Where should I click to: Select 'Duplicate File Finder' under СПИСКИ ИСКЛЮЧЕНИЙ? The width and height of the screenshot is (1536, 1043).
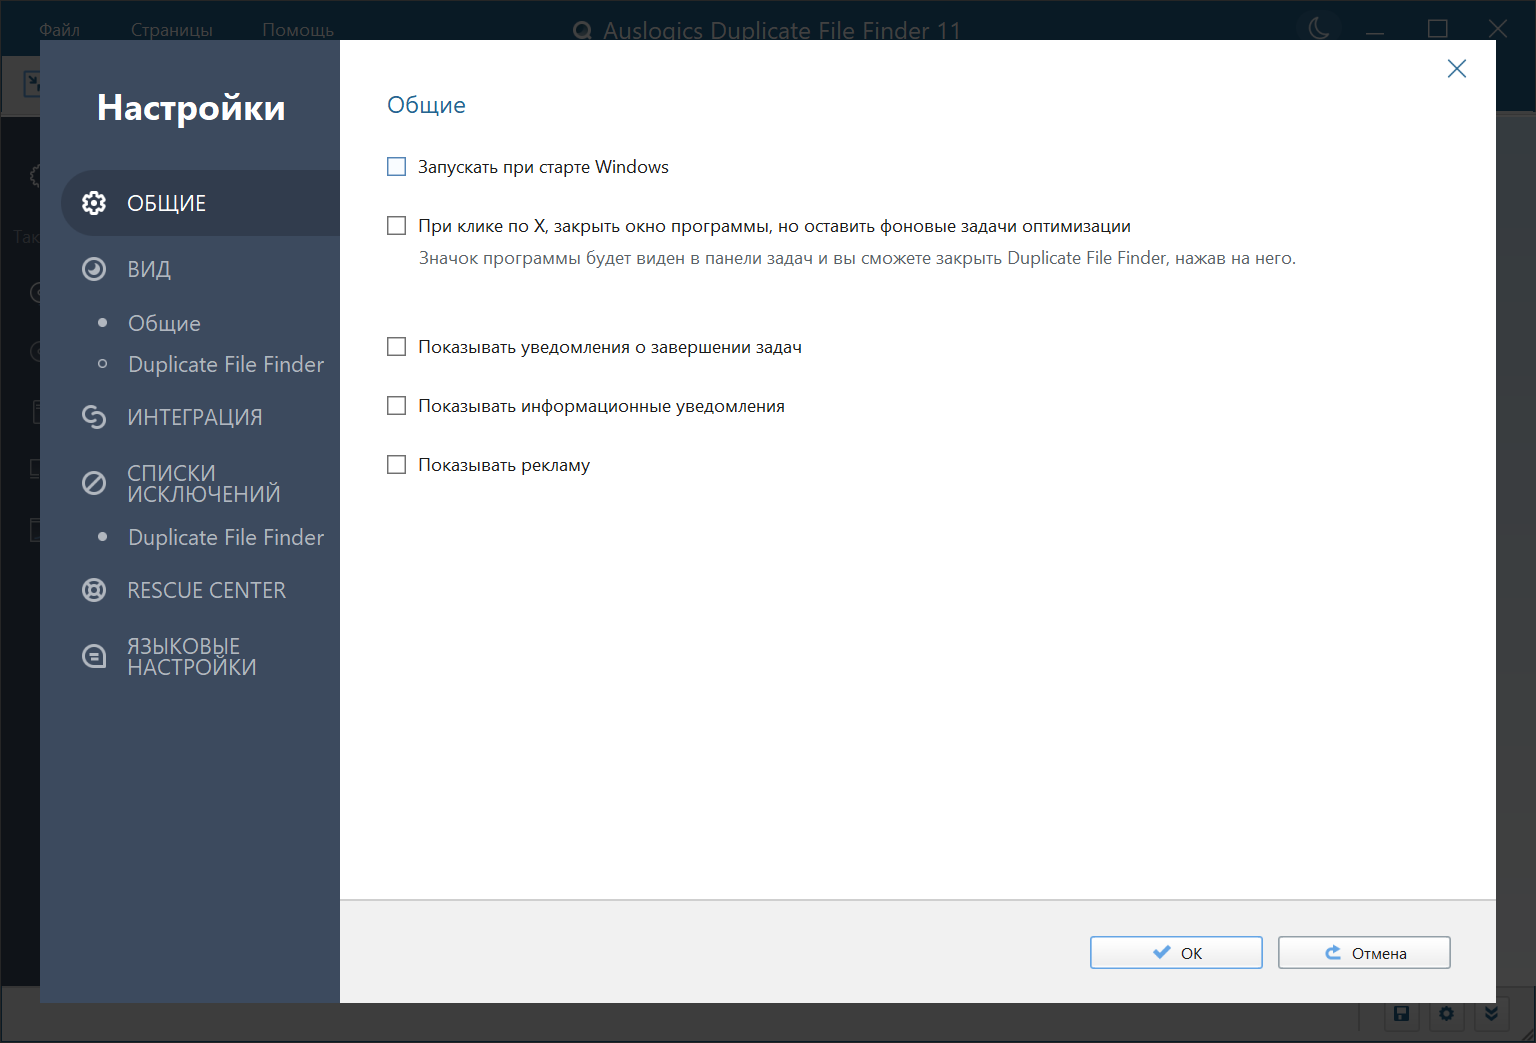(226, 537)
